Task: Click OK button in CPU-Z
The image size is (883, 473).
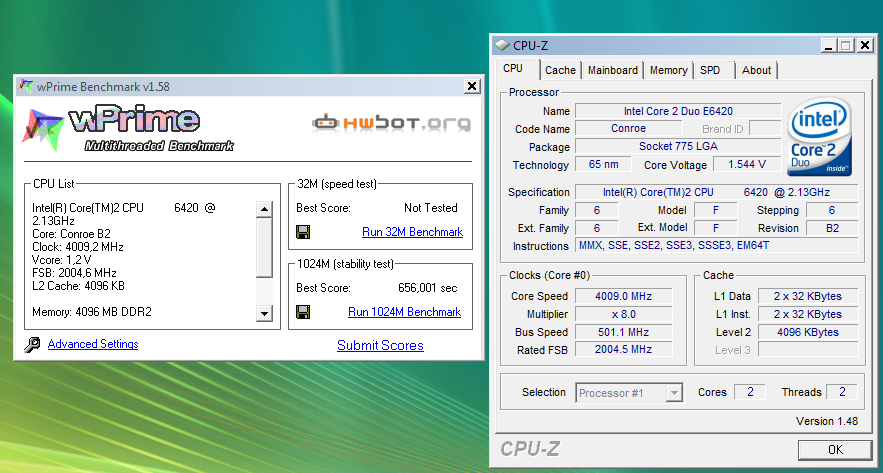Action: tap(835, 449)
